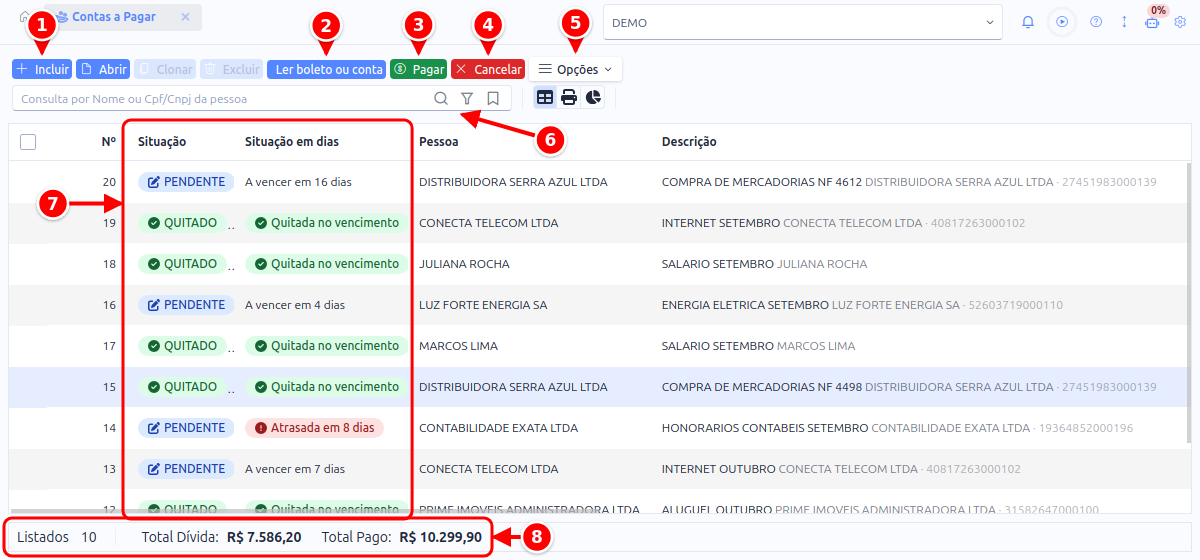Click the search magnifier icon

pyautogui.click(x=441, y=98)
